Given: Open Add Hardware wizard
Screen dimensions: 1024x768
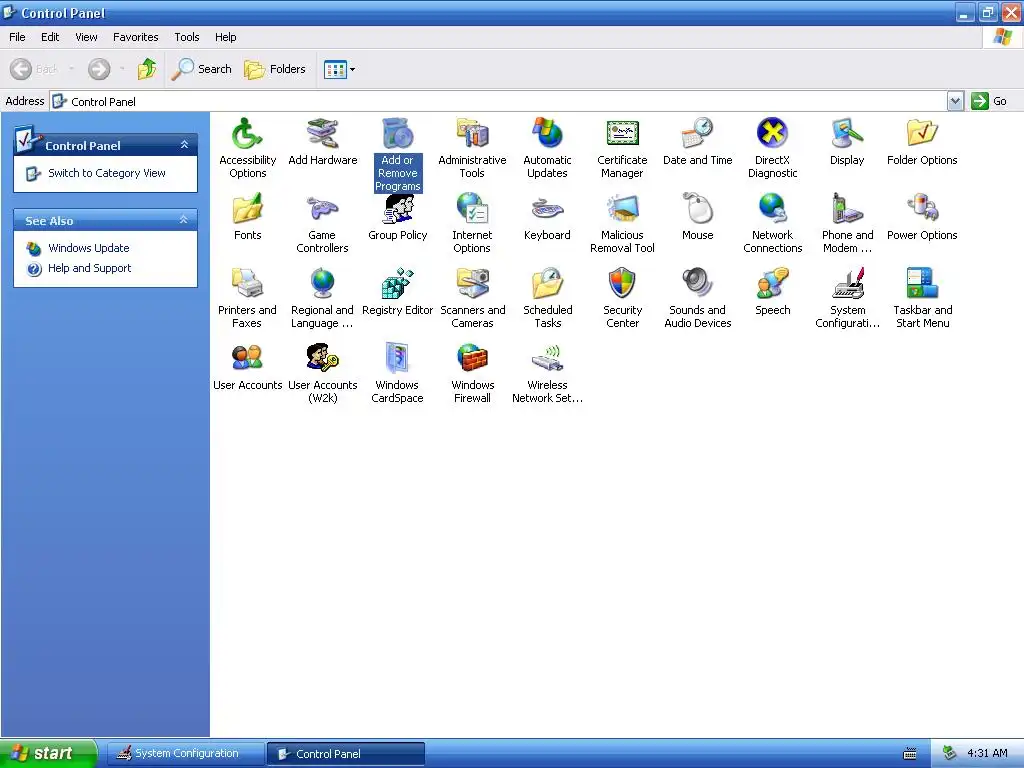Looking at the screenshot, I should point(323,142).
